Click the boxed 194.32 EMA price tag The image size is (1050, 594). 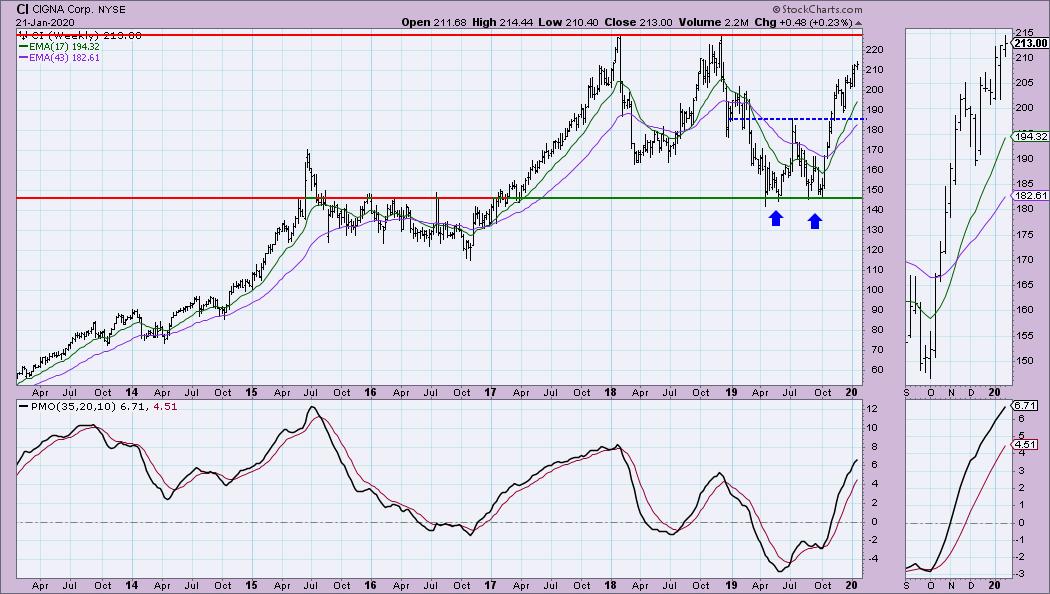1030,137
